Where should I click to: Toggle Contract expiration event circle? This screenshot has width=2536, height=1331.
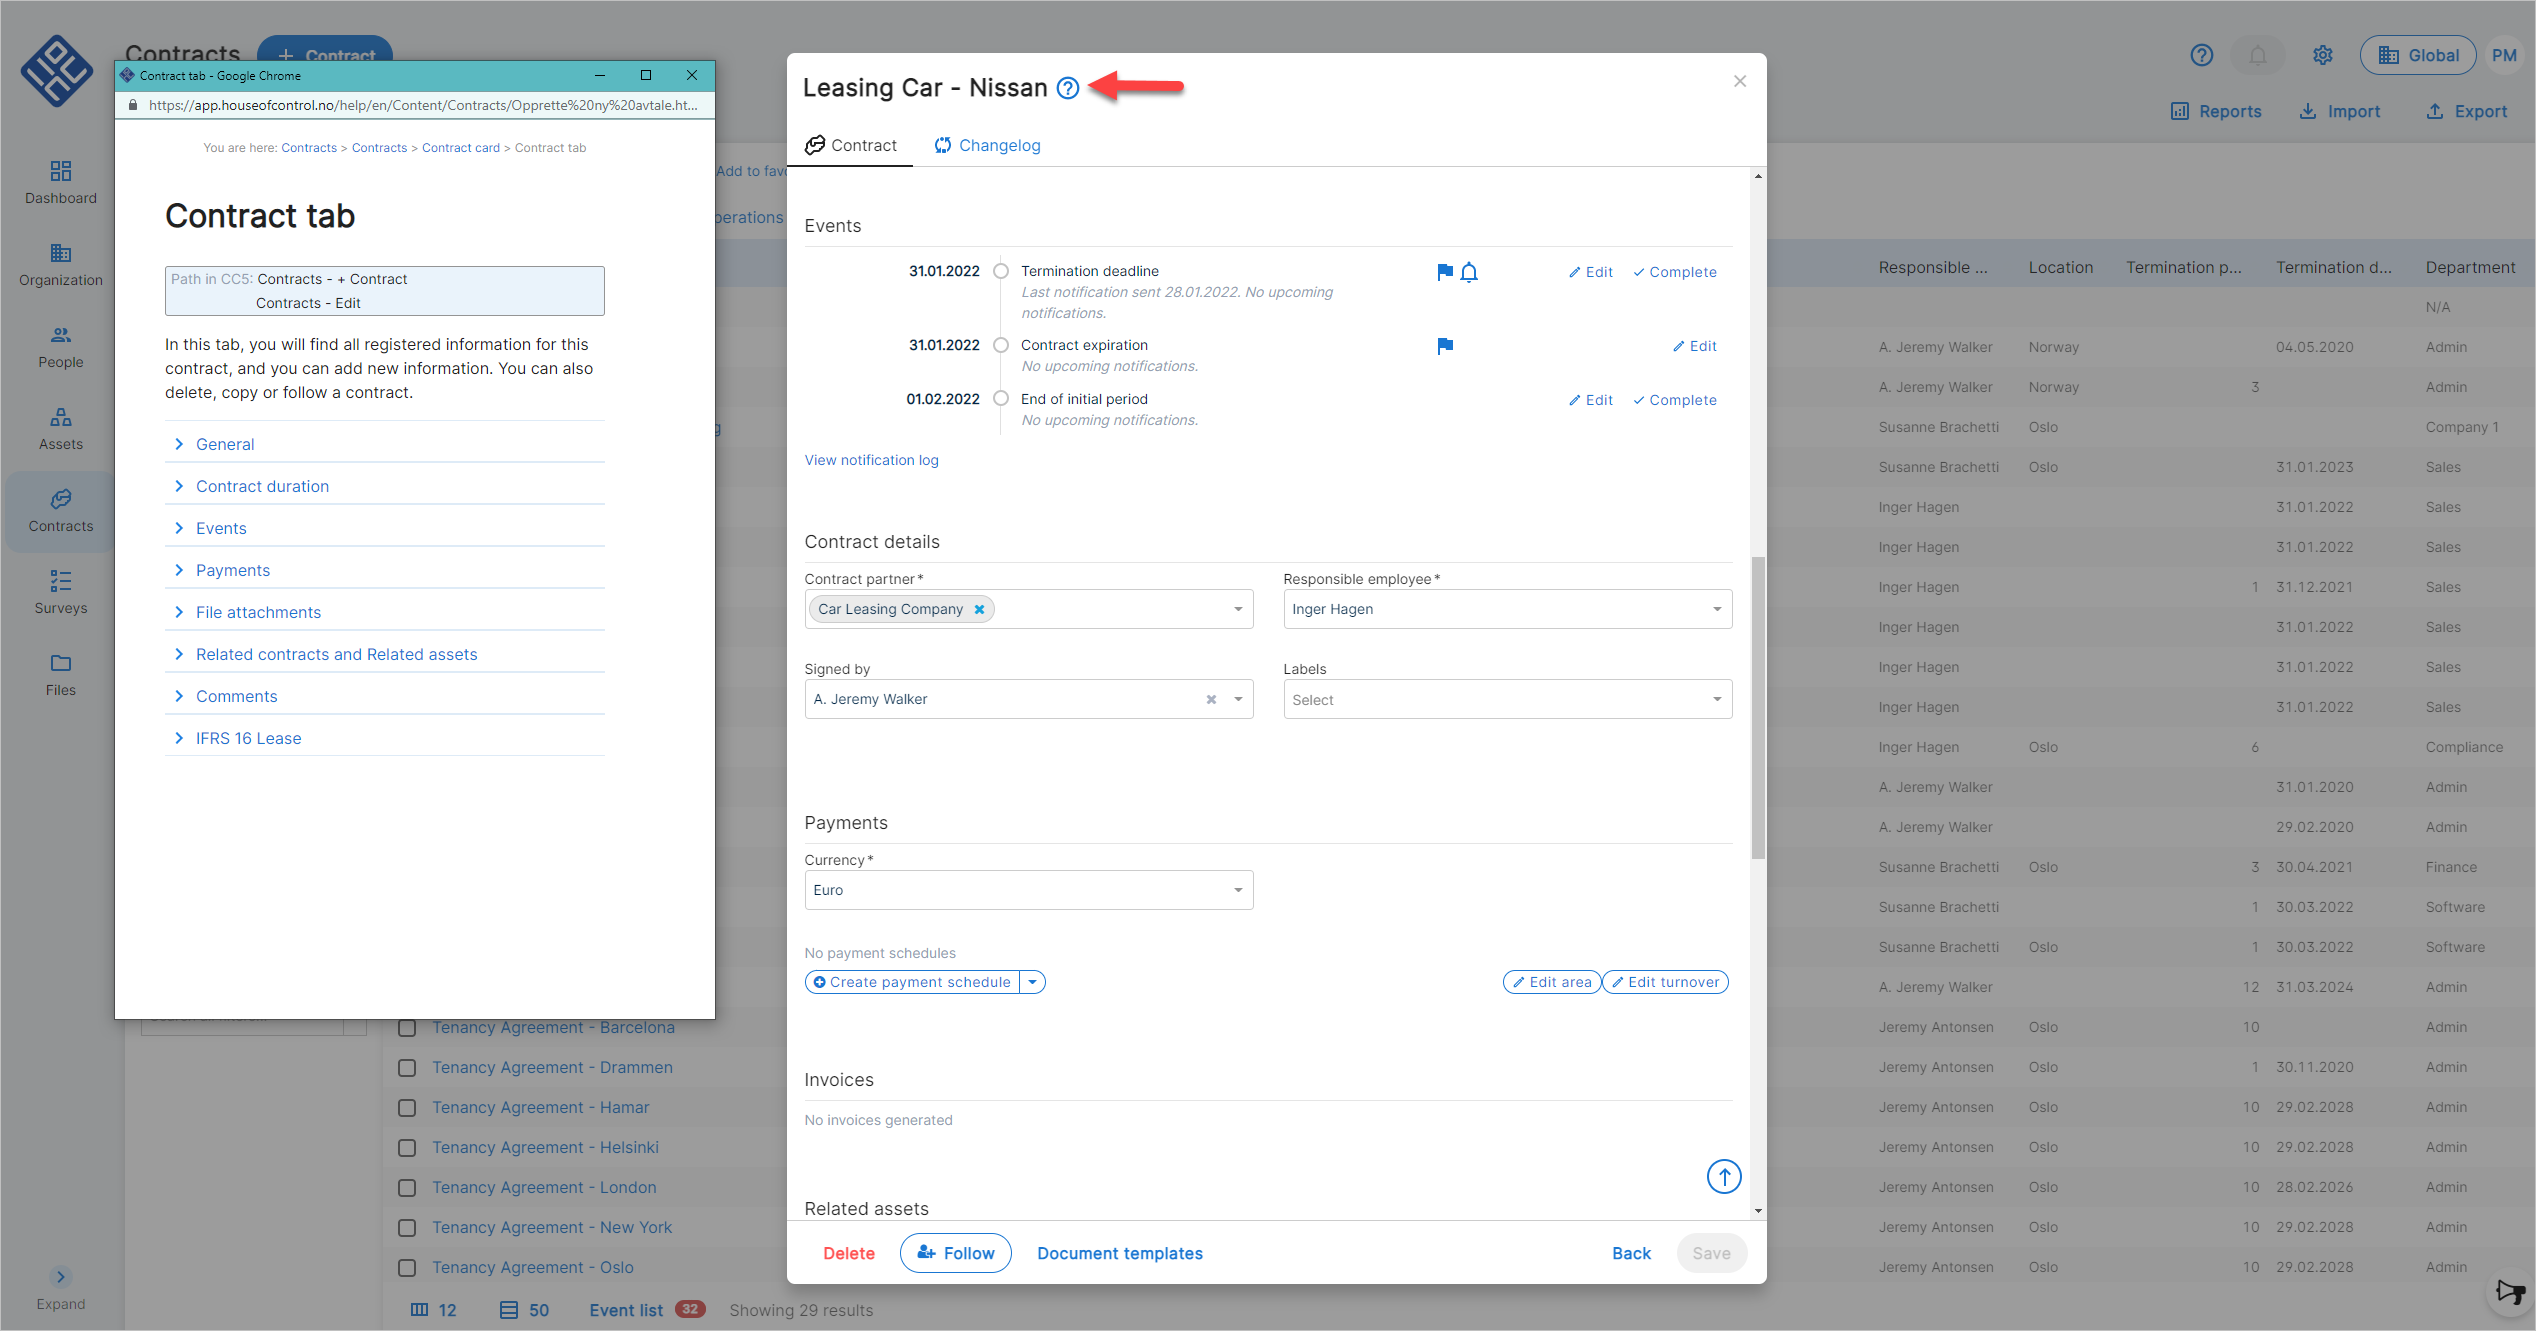pos(1001,345)
